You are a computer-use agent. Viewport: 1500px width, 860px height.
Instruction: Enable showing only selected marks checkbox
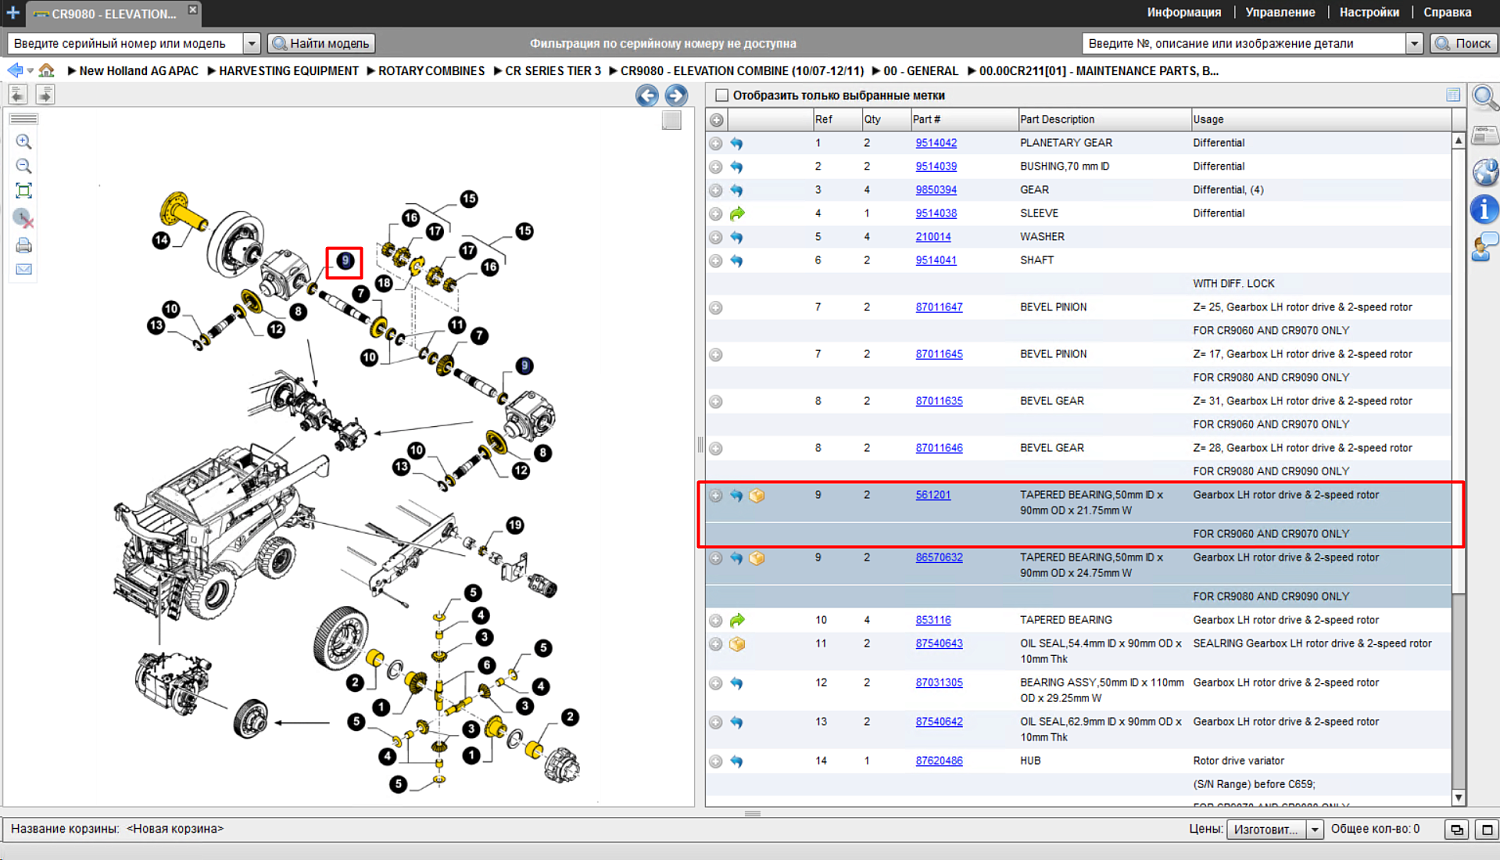[722, 95]
